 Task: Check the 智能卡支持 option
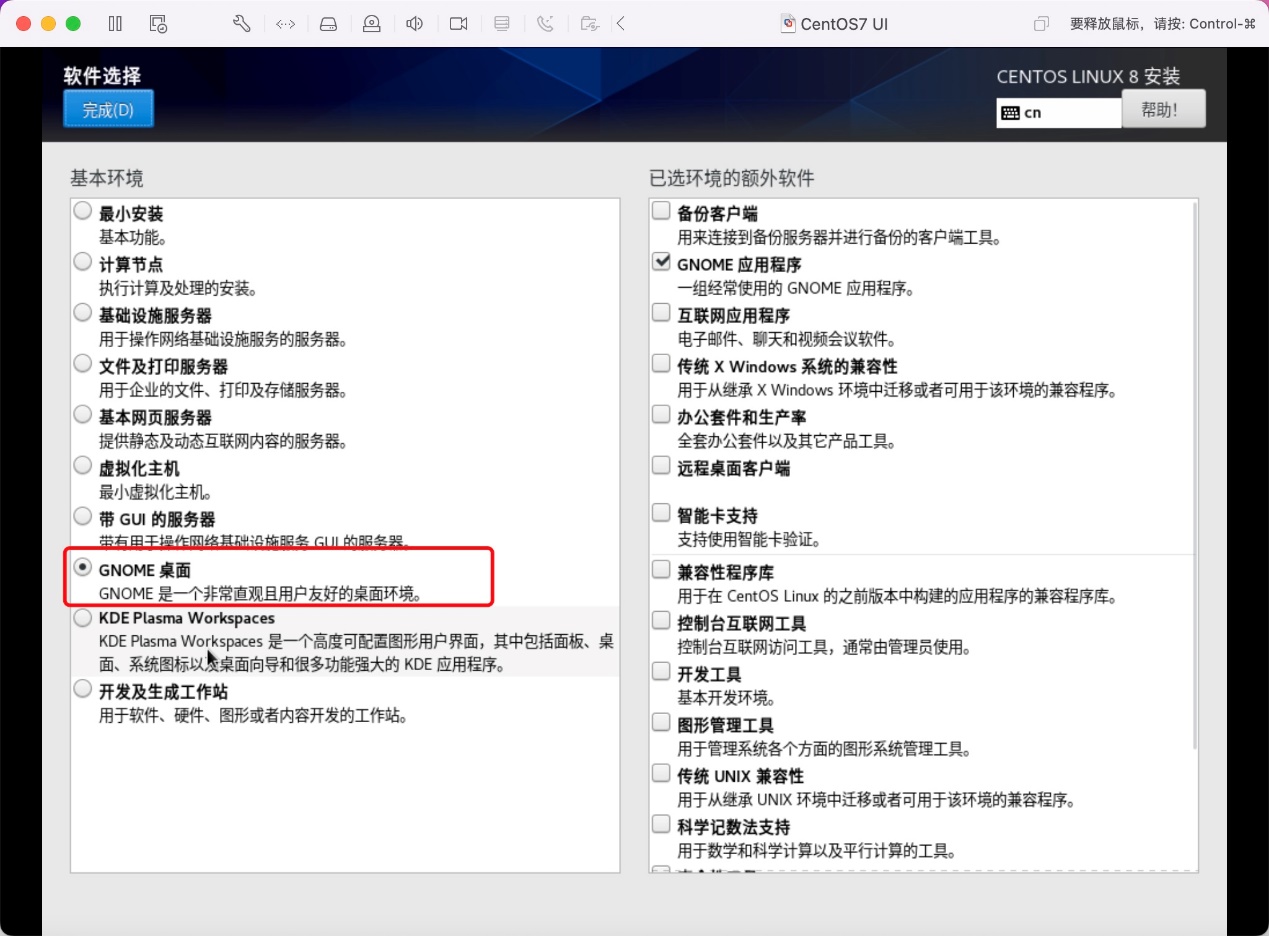(x=661, y=514)
